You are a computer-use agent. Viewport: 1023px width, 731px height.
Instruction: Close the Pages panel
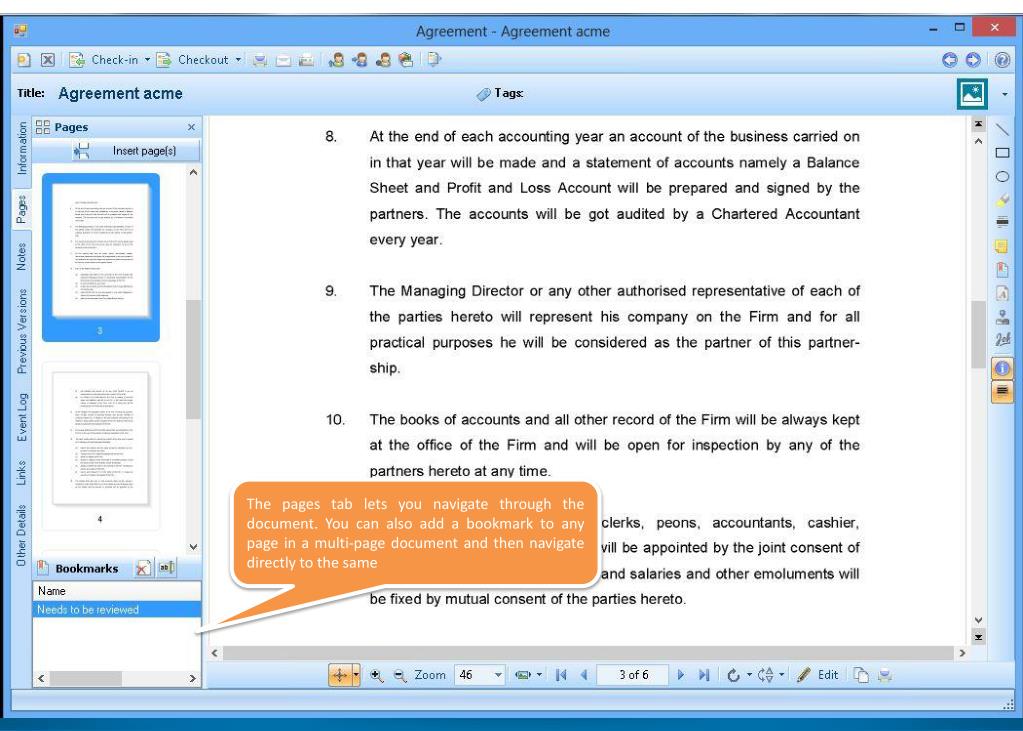point(191,127)
